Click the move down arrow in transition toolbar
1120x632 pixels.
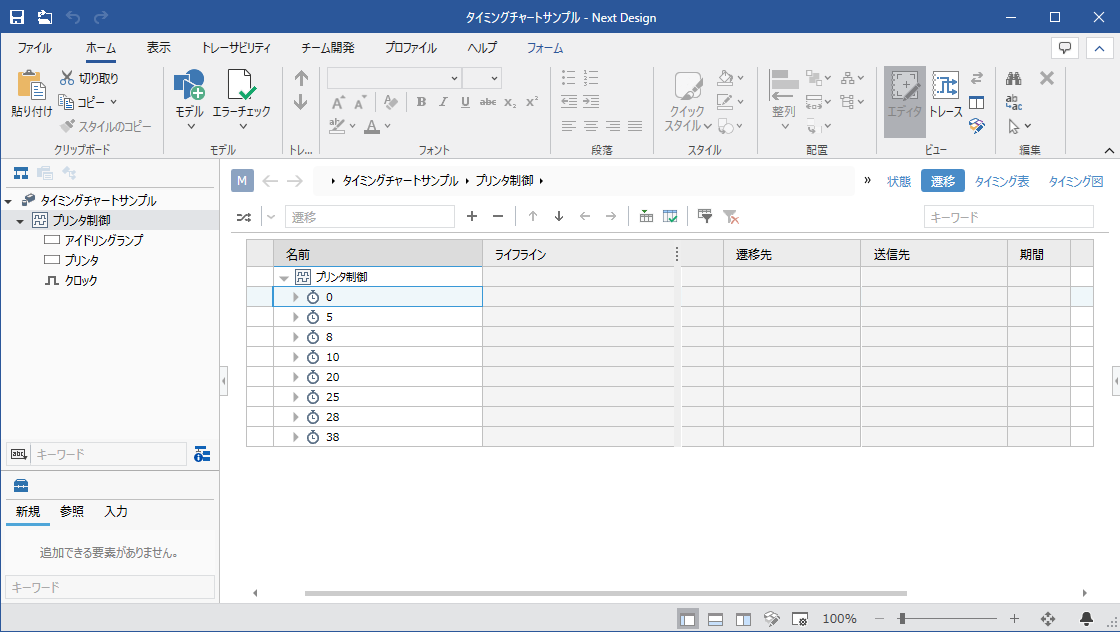(x=559, y=216)
